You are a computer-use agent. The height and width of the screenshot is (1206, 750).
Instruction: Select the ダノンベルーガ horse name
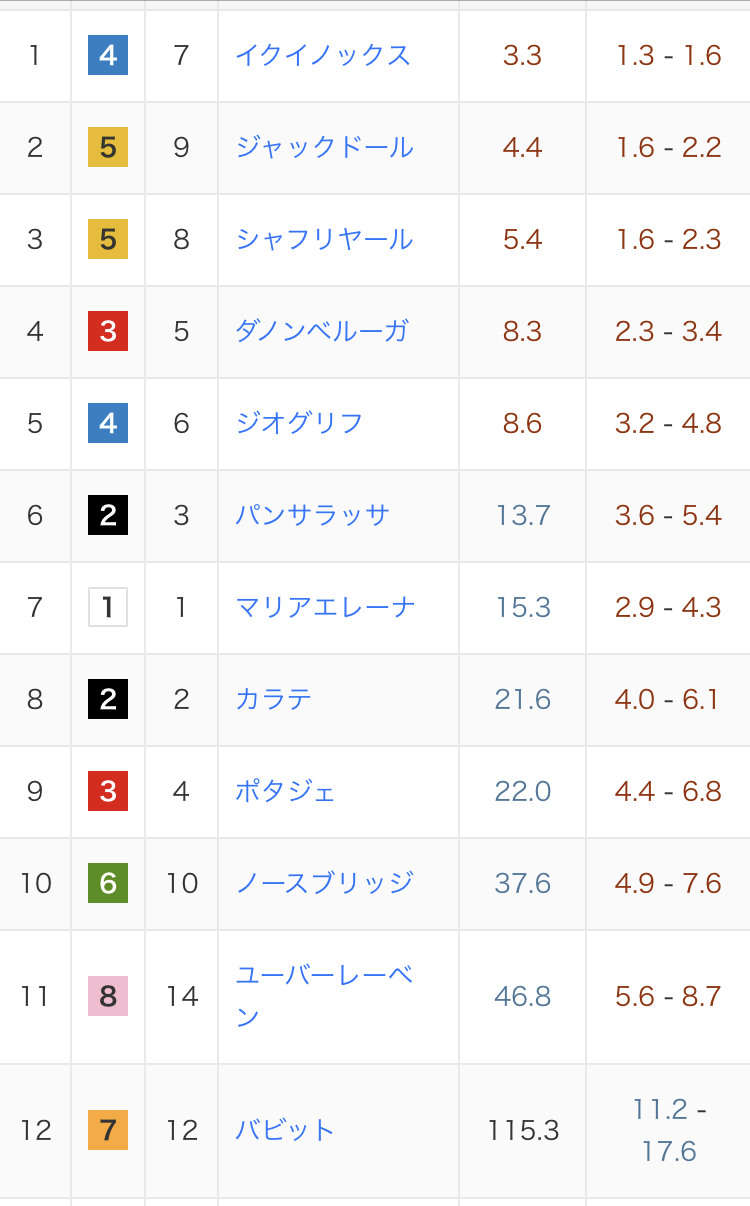point(322,331)
